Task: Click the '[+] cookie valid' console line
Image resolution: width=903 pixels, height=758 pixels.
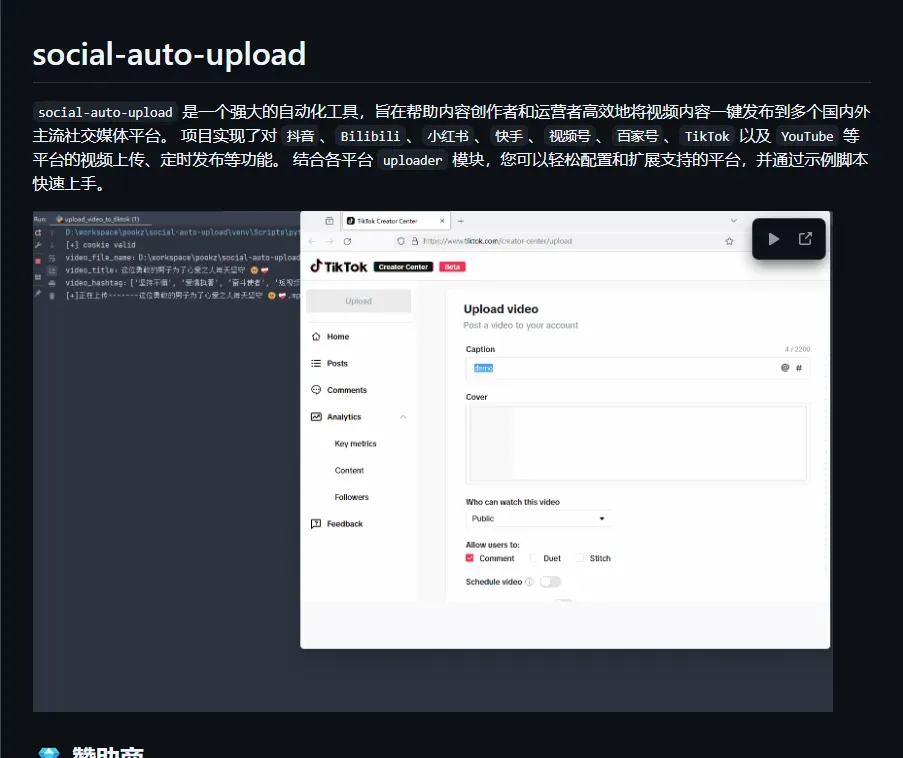Action: [101, 245]
